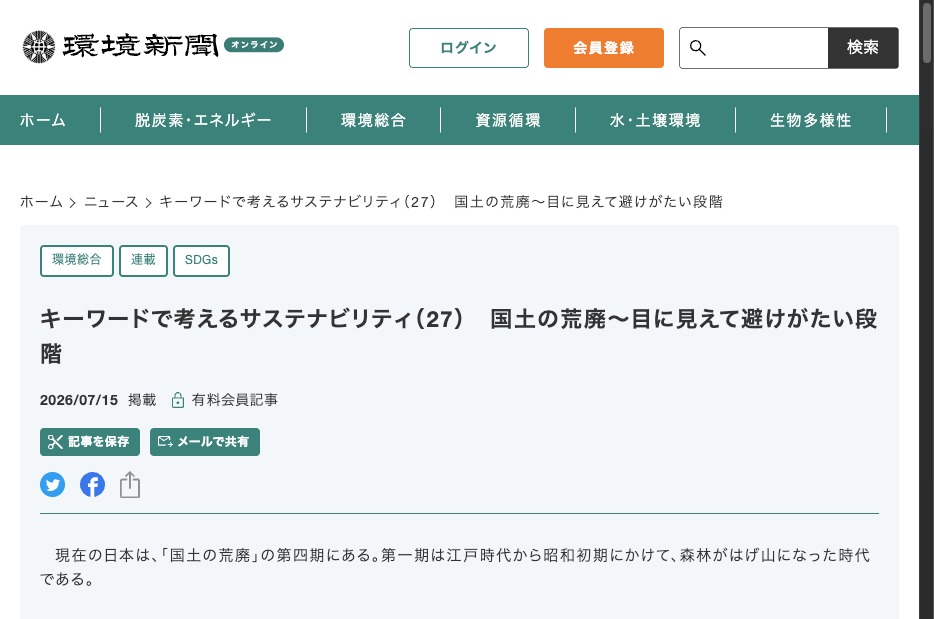
Task: Click the Facebook share icon
Action: coord(92,484)
